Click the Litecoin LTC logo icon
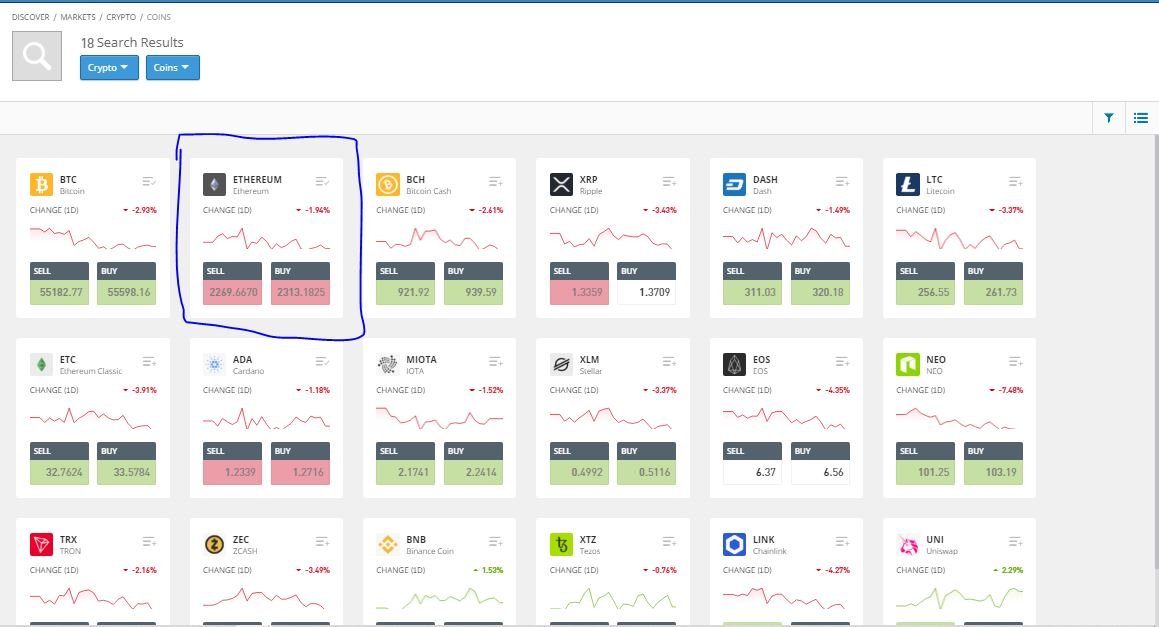This screenshot has height=627, width=1159. pos(907,184)
